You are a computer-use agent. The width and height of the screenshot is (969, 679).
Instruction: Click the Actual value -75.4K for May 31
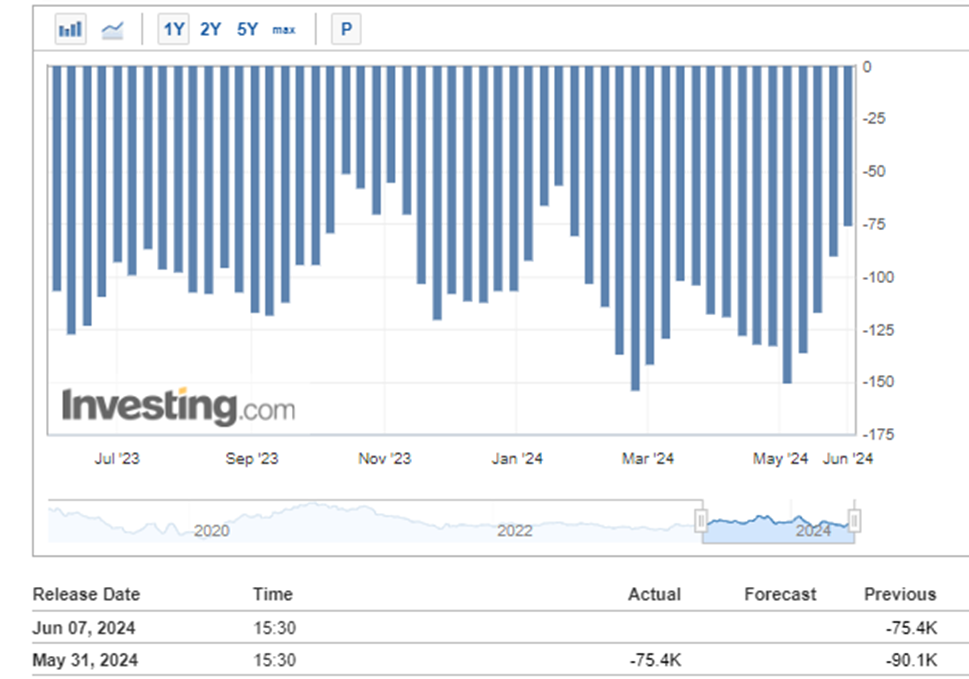tap(655, 660)
